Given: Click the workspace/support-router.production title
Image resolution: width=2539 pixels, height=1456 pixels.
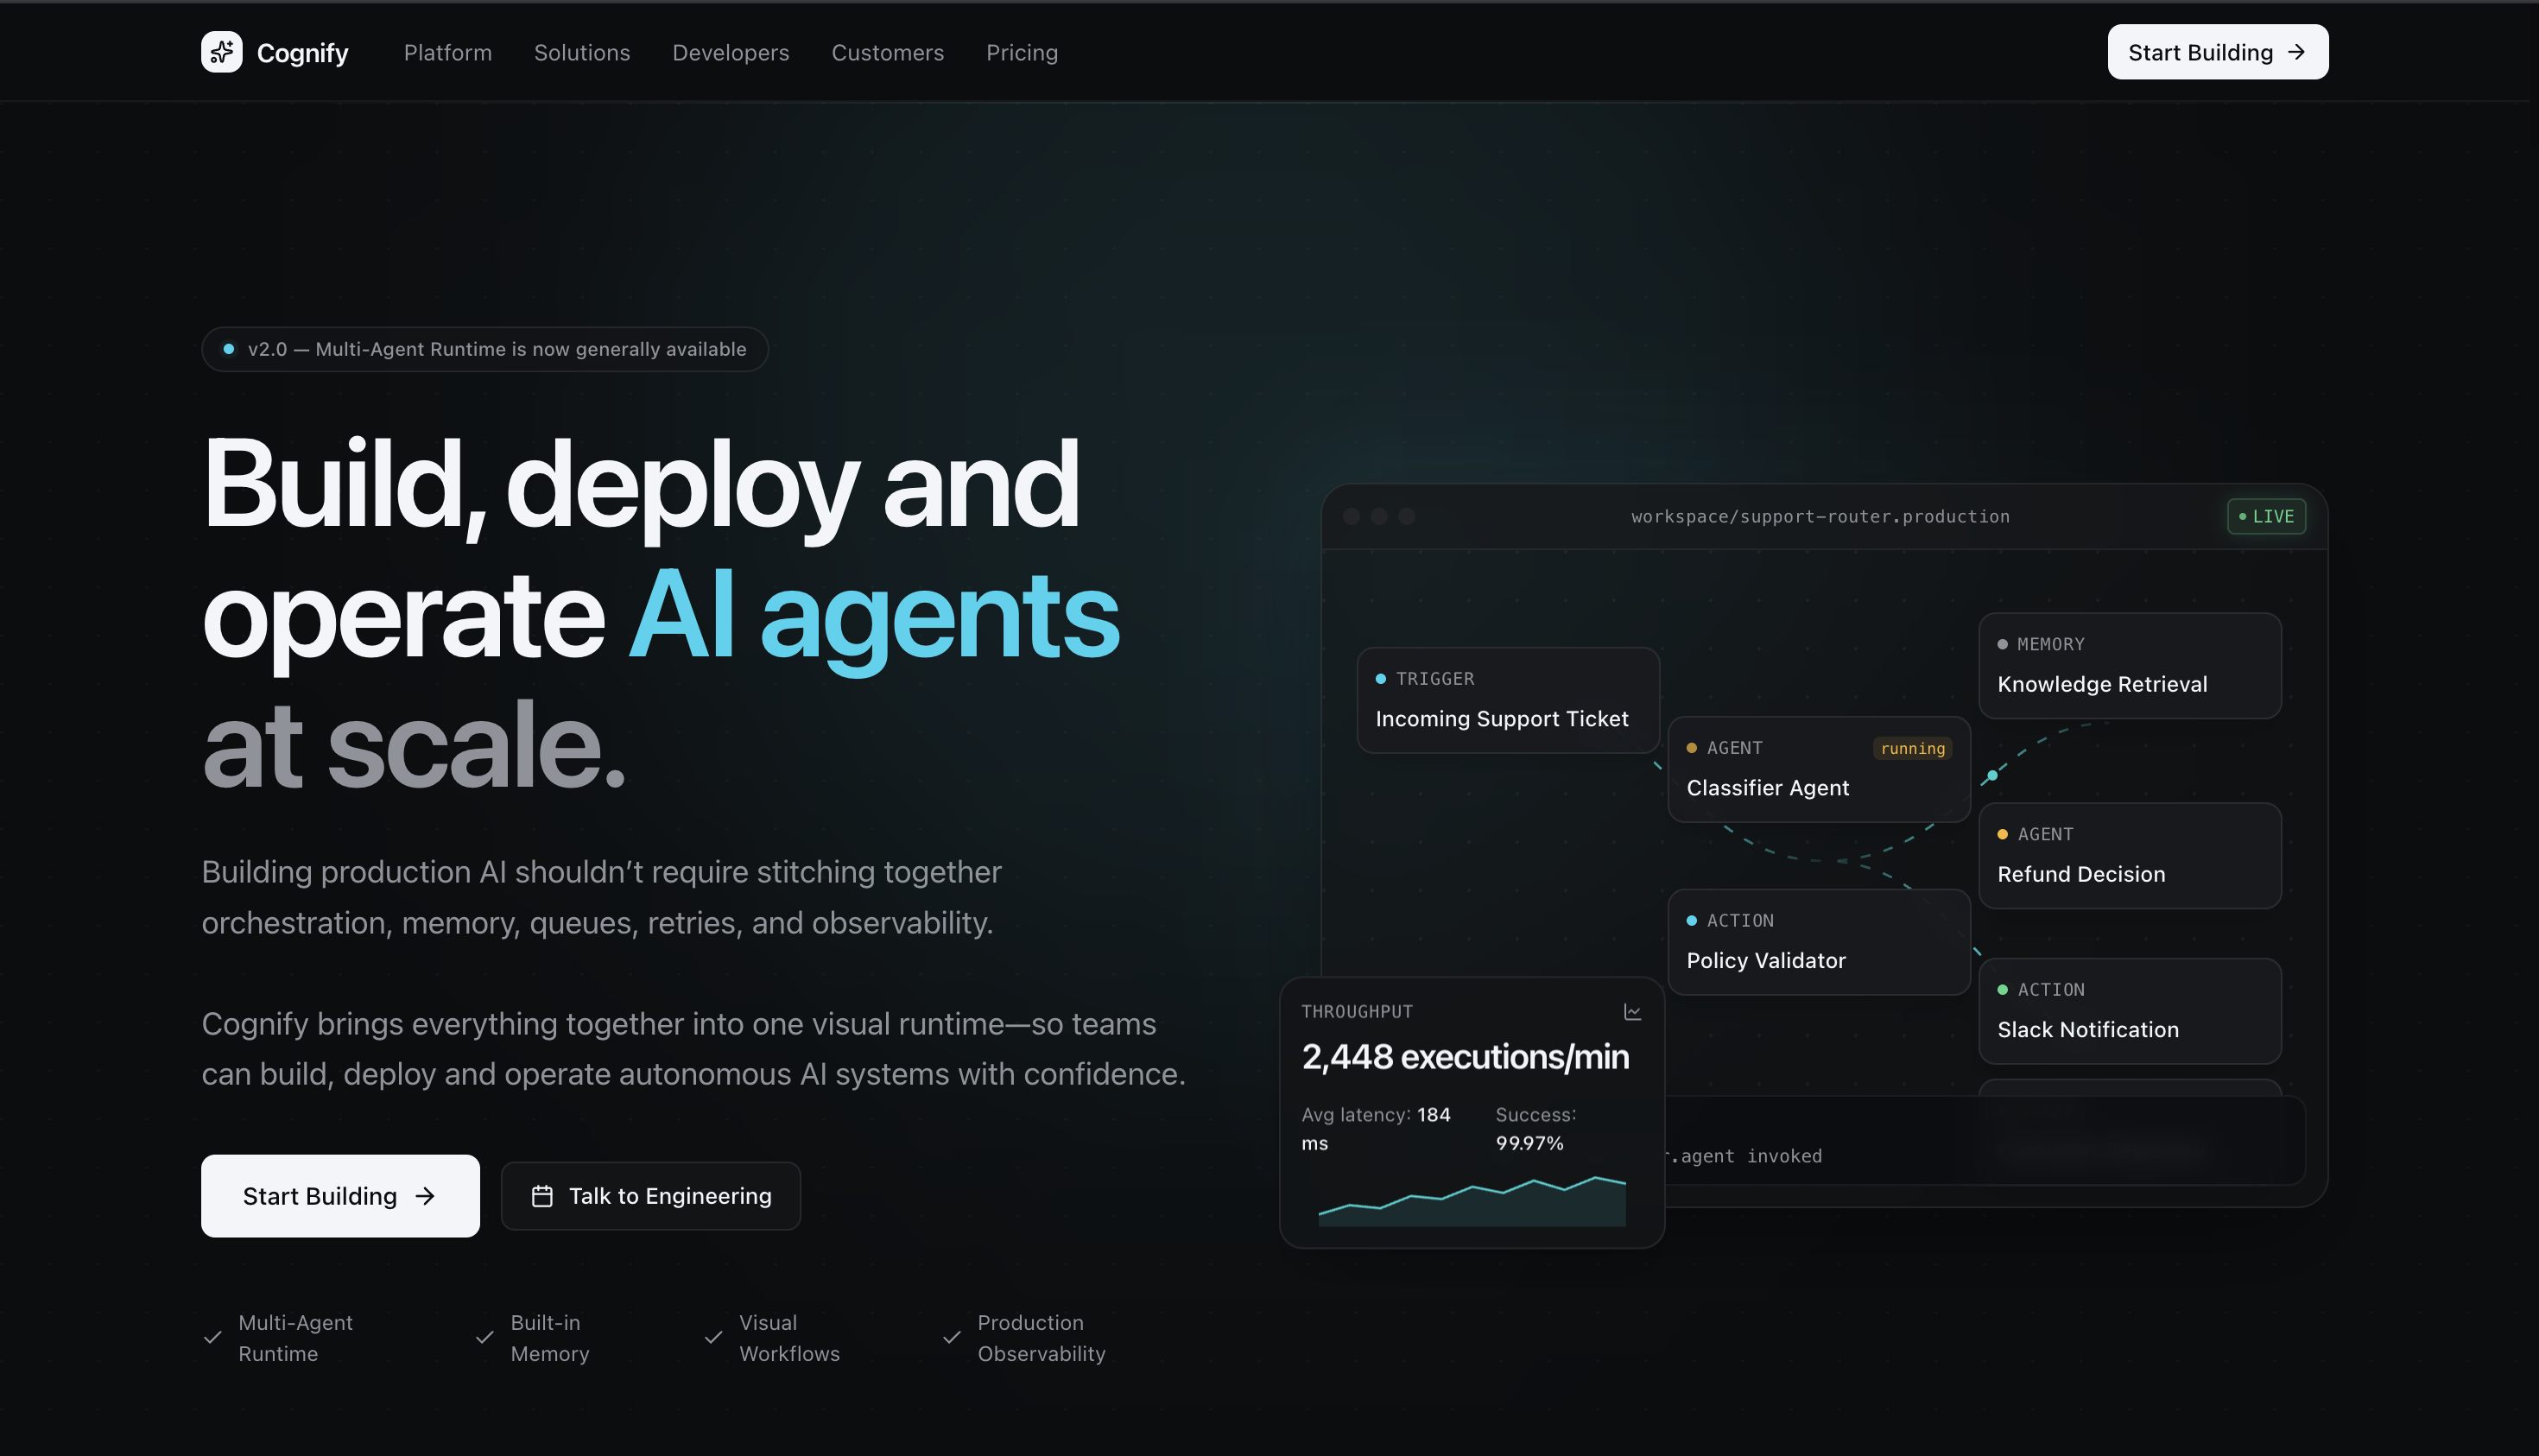Looking at the screenshot, I should pyautogui.click(x=1820, y=516).
